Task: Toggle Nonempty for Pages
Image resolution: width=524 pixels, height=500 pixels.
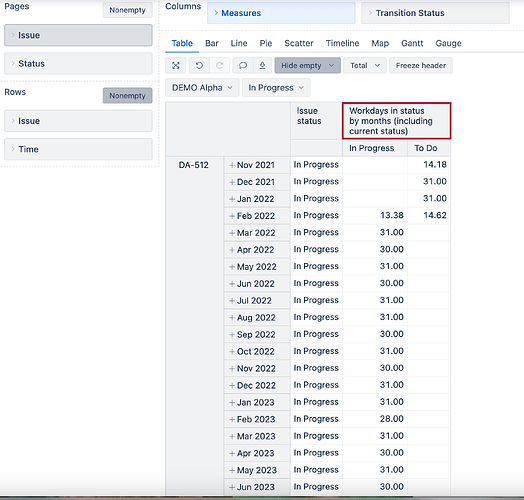Action: tap(127, 10)
